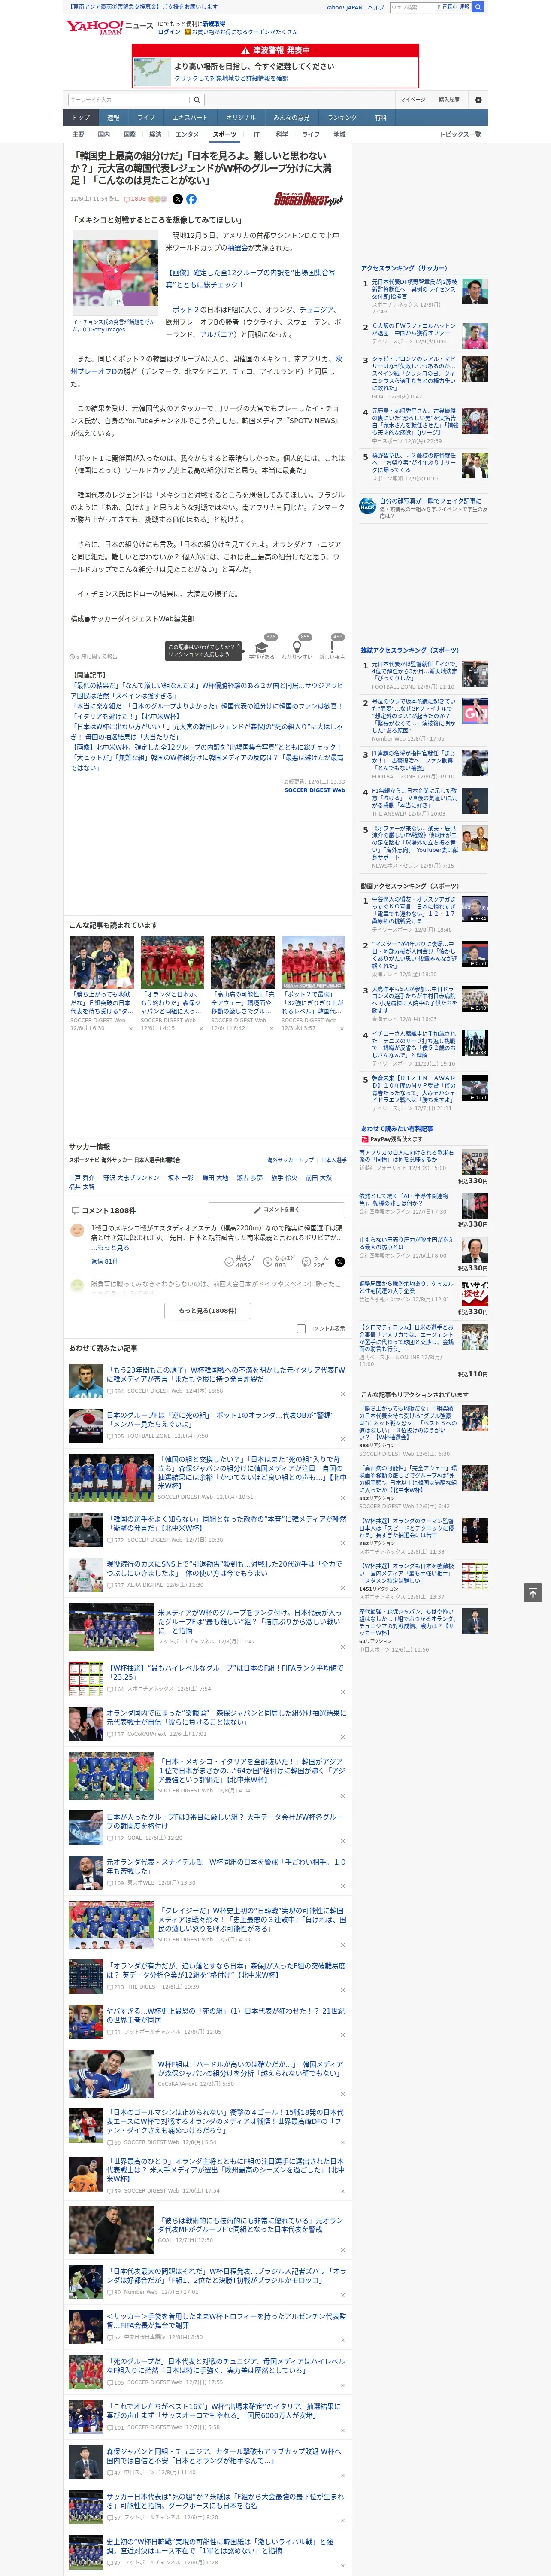Click the HACK badge icon in the sidebar
The image size is (551, 2576).
coord(368,506)
